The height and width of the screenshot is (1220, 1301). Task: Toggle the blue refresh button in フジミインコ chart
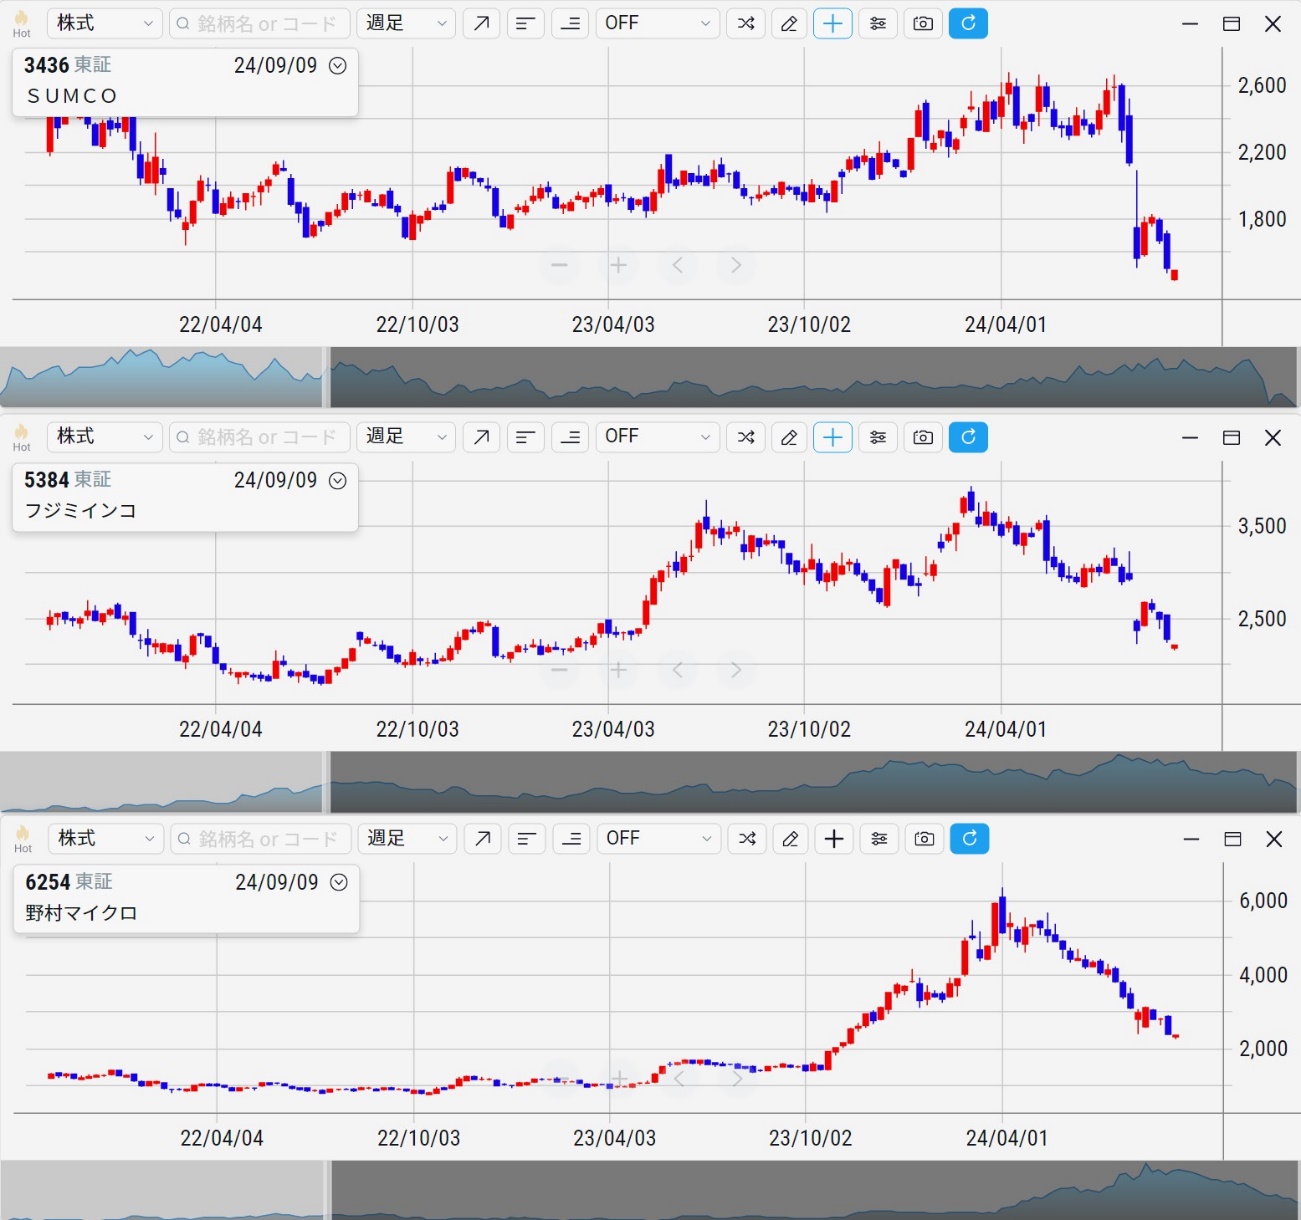(x=968, y=437)
